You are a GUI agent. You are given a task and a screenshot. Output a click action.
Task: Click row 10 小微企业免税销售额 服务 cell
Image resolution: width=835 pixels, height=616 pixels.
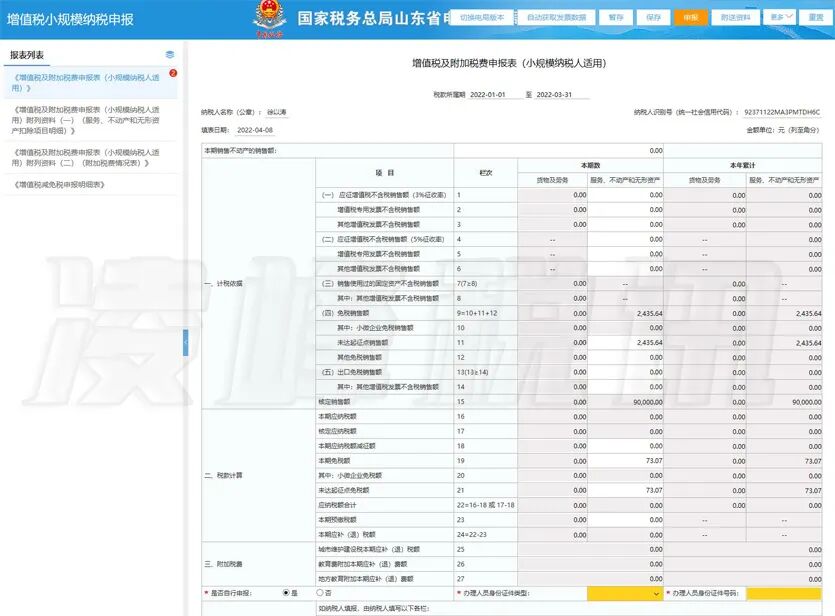pos(625,328)
